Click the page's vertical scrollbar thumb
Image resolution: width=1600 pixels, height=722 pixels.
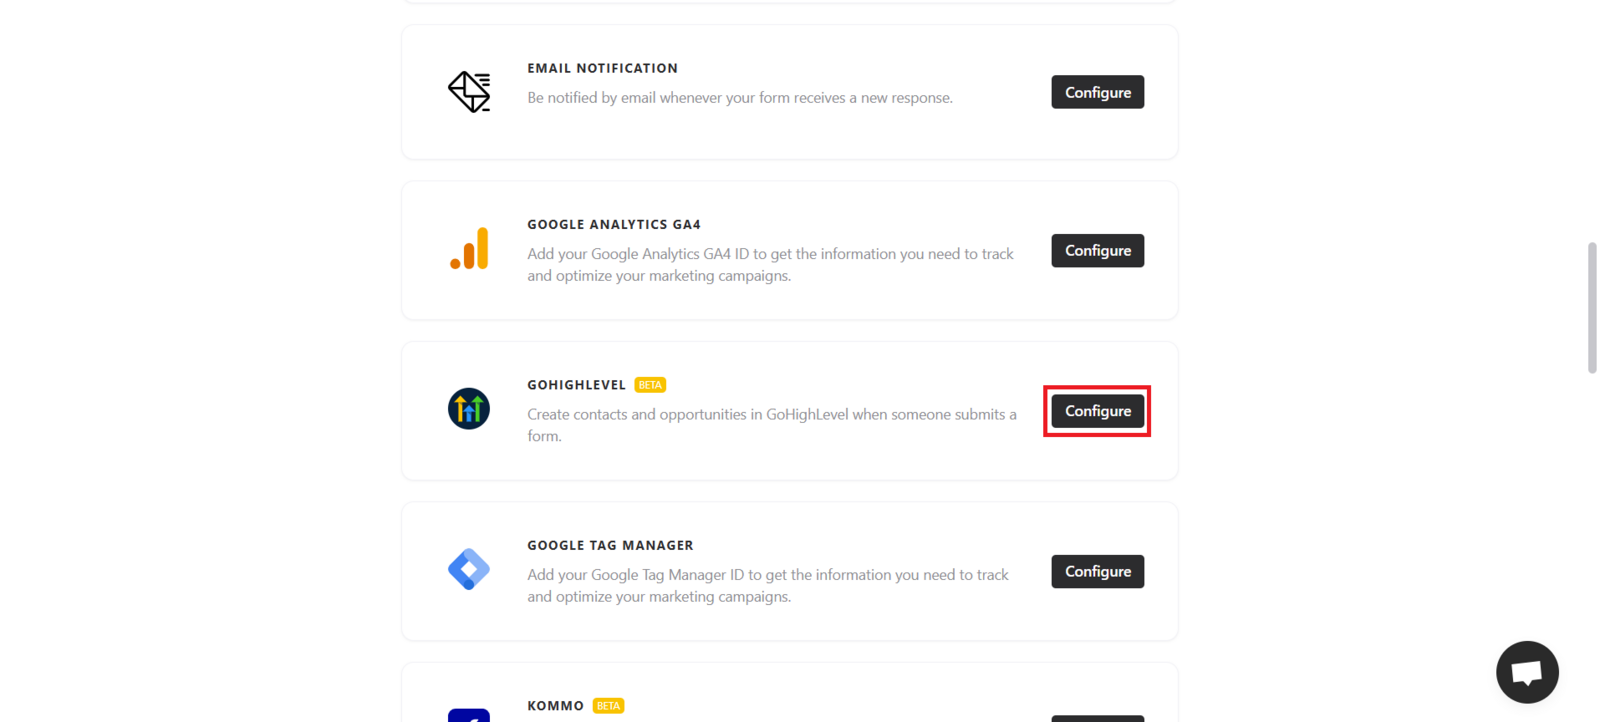1592,307
